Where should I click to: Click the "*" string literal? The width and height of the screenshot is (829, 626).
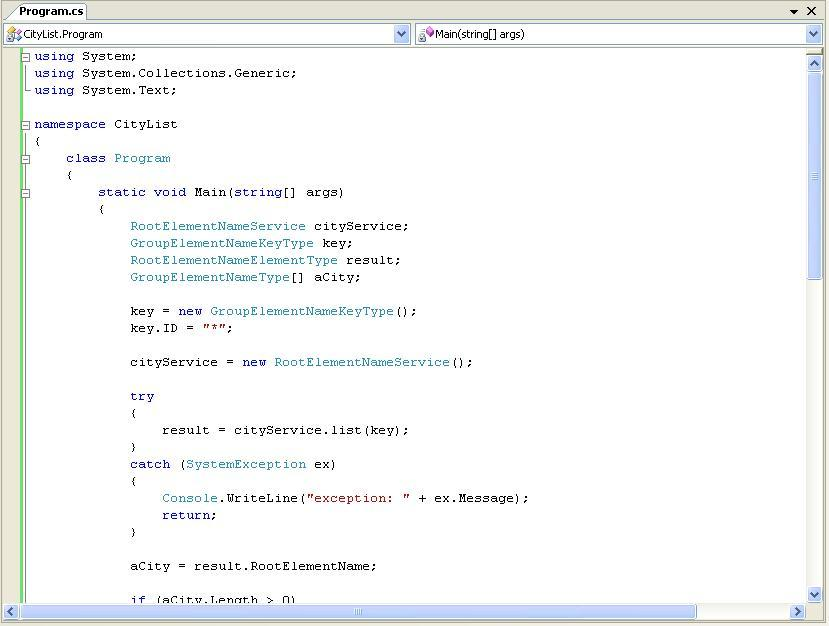(215, 328)
